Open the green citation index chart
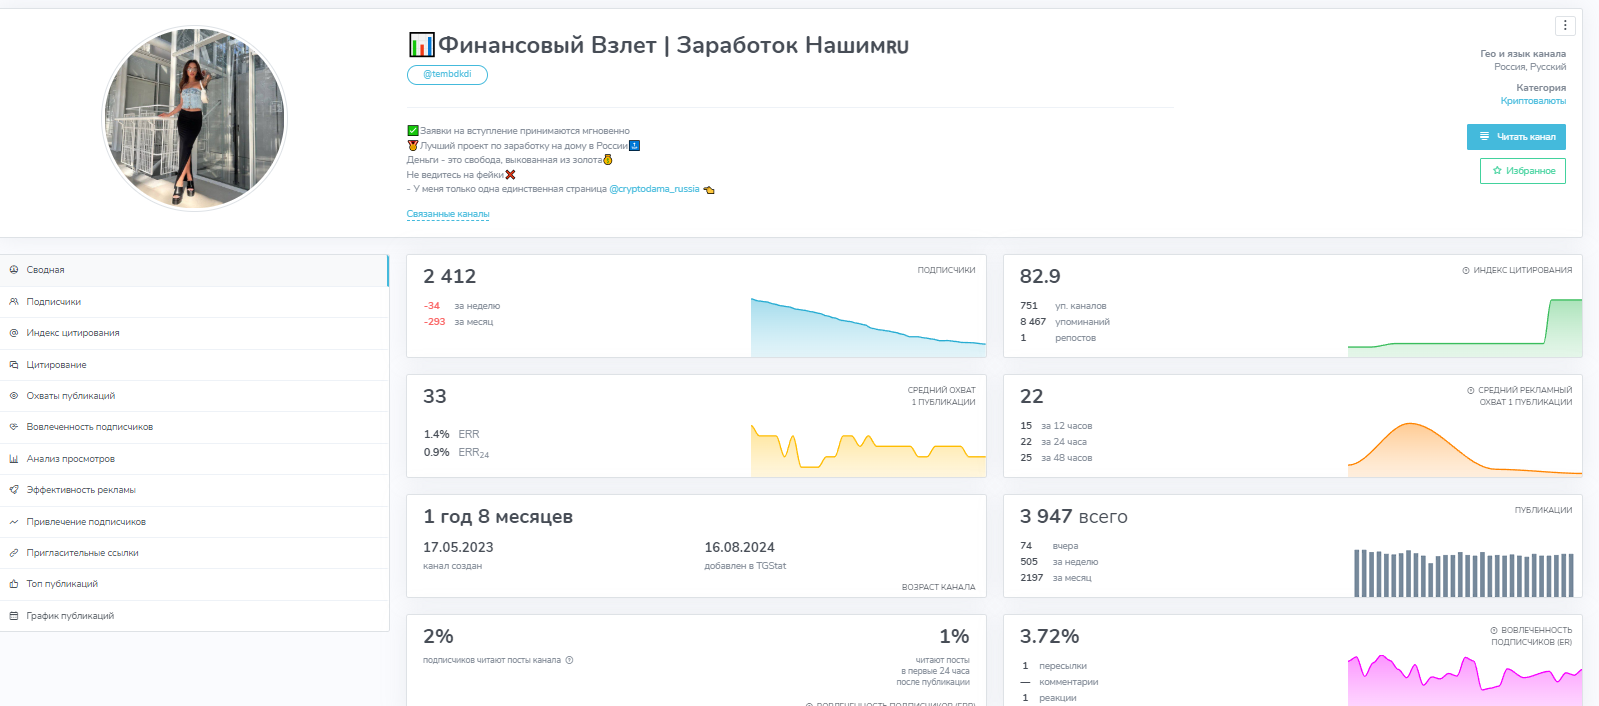Image resolution: width=1599 pixels, height=706 pixels. (x=1465, y=327)
